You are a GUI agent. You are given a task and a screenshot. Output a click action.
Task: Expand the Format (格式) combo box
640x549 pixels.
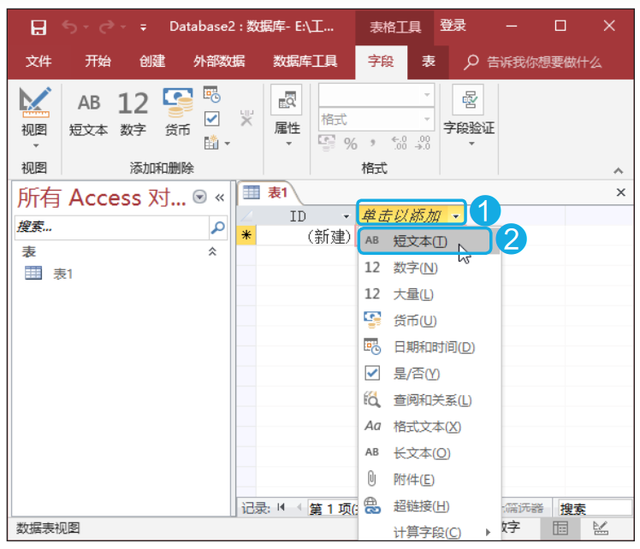pos(427,119)
